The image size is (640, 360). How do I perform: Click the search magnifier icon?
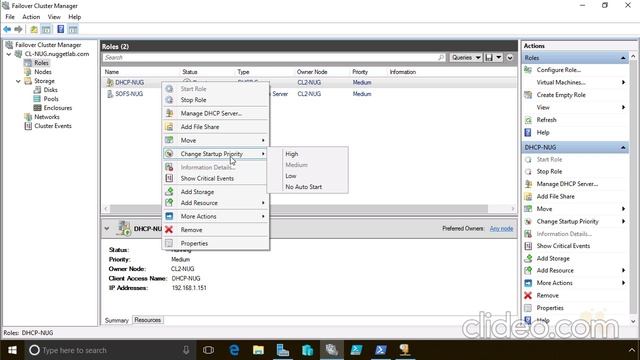[x=441, y=58]
